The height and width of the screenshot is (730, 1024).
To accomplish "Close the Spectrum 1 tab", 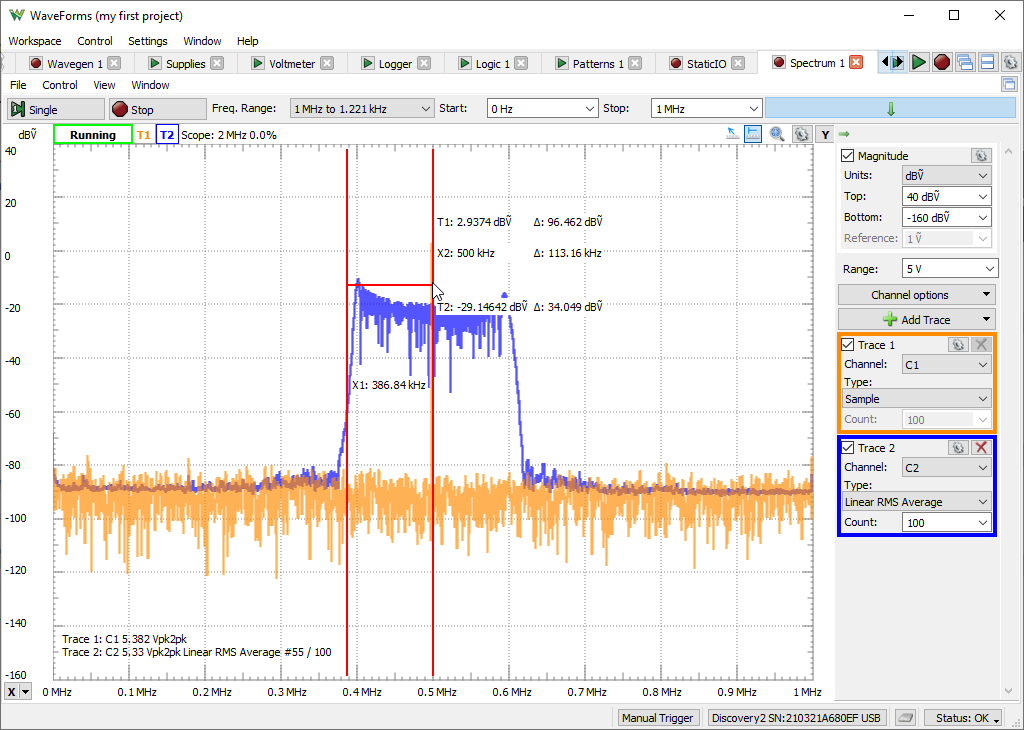I will click(856, 63).
